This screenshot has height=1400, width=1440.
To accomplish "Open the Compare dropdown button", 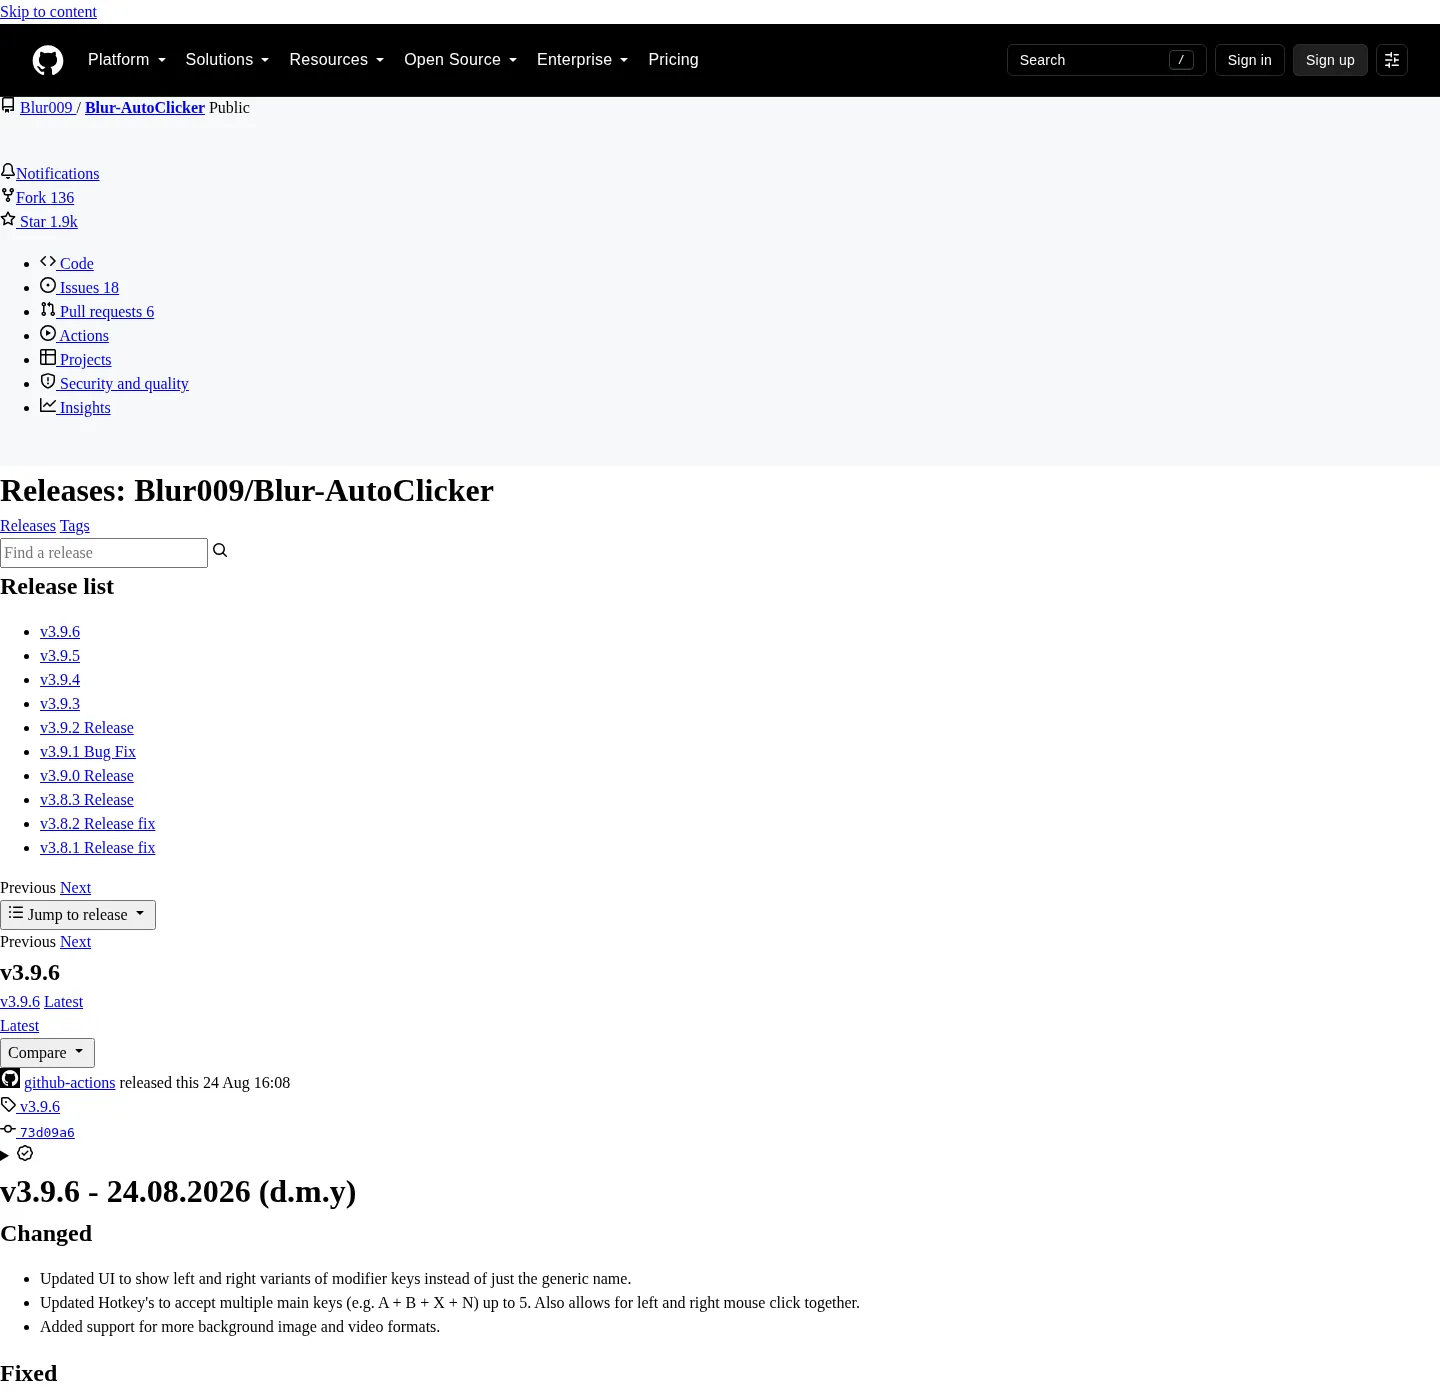I will (x=47, y=1053).
